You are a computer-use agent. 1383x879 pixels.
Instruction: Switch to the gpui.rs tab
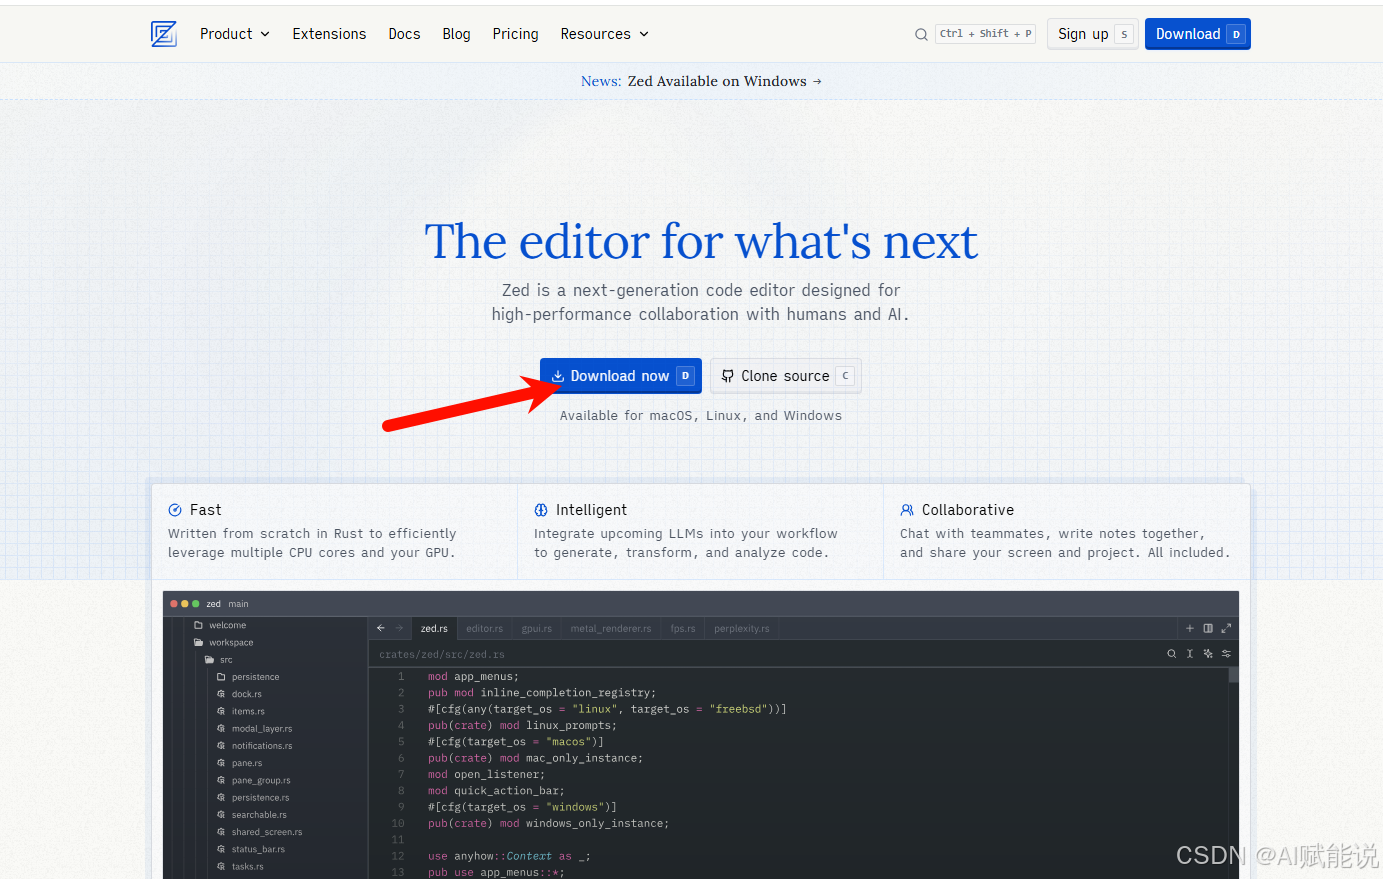pos(537,629)
